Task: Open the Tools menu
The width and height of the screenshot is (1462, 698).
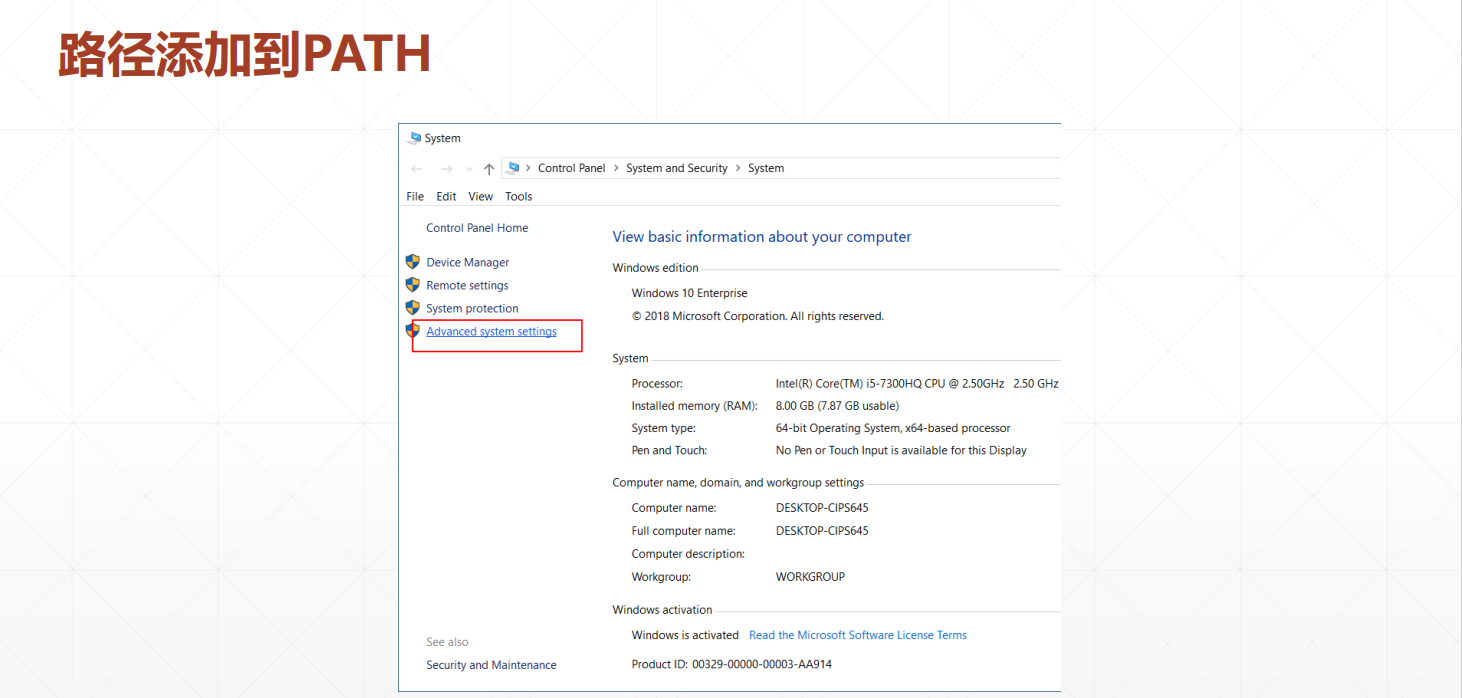Action: (x=519, y=196)
